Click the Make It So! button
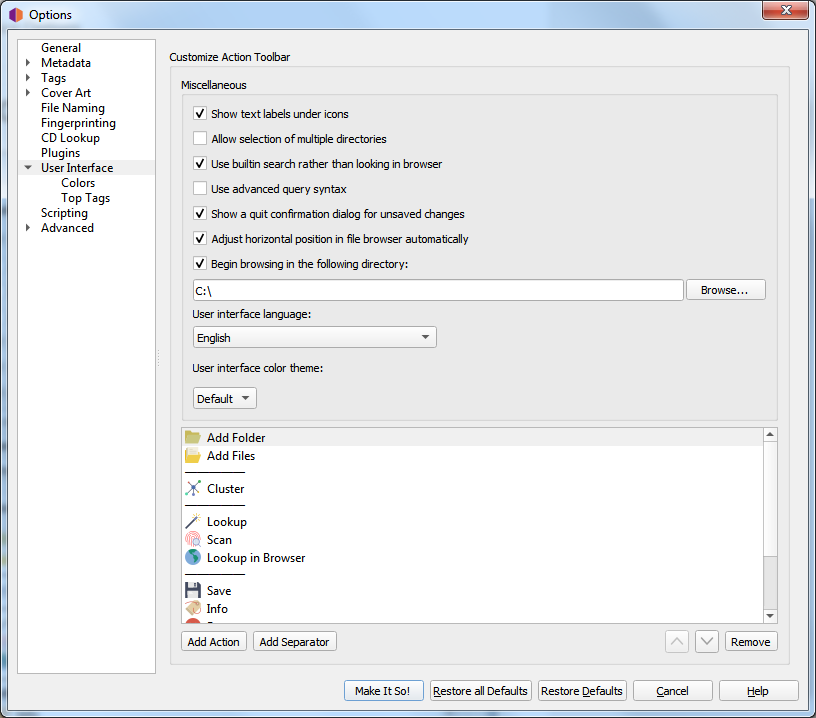This screenshot has height=718, width=816. coord(383,691)
